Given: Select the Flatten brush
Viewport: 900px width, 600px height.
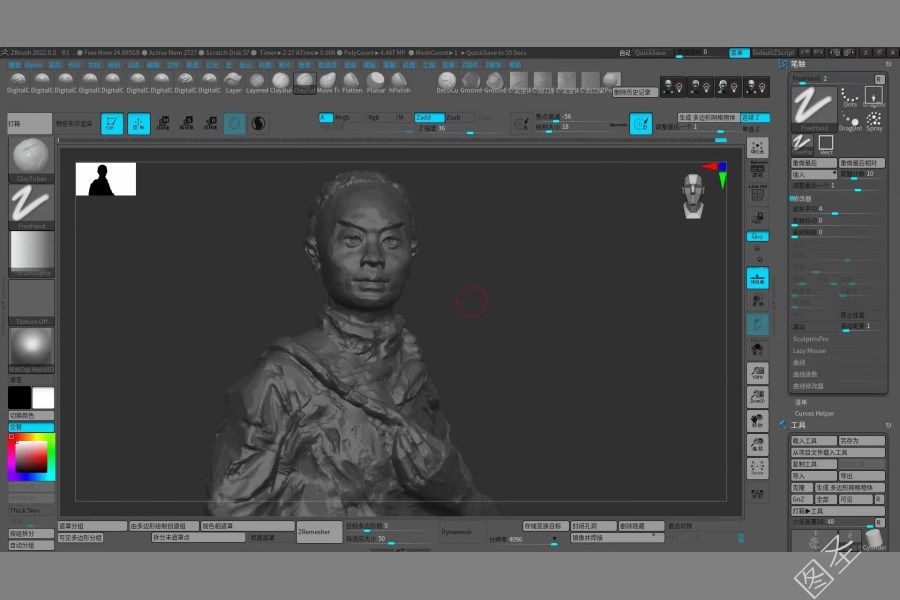Looking at the screenshot, I should coord(352,83).
